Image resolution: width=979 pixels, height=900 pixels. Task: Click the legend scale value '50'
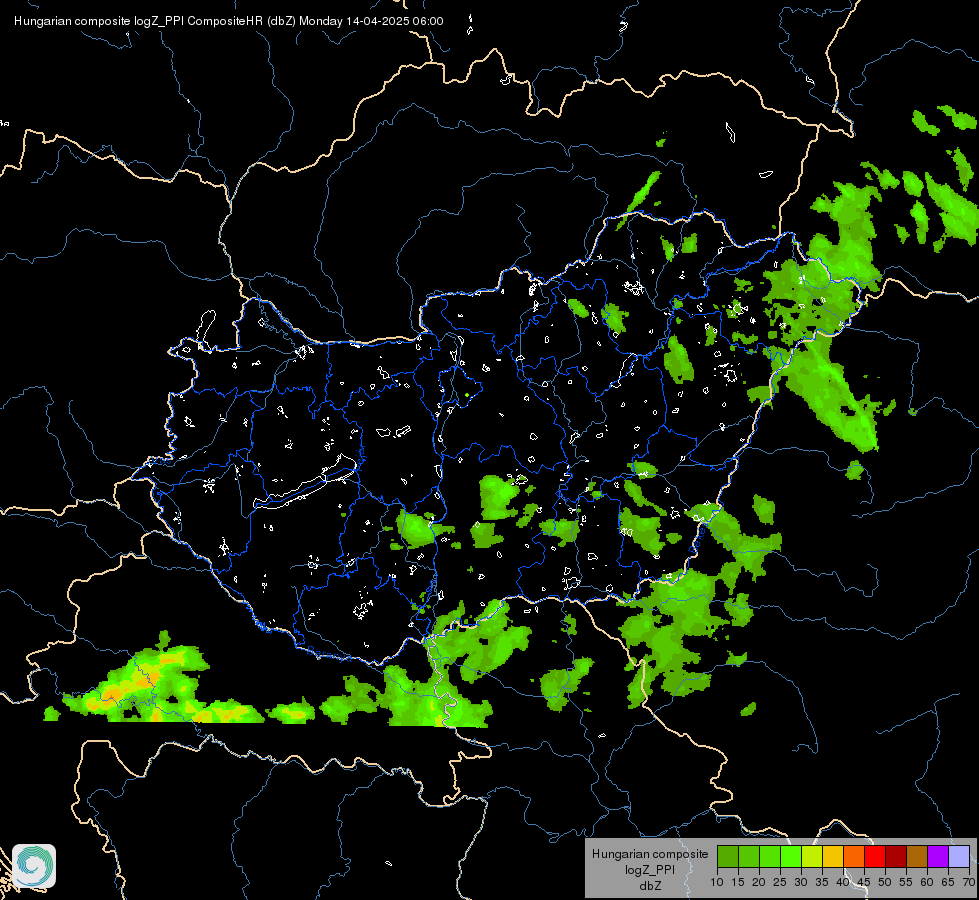coord(885,882)
